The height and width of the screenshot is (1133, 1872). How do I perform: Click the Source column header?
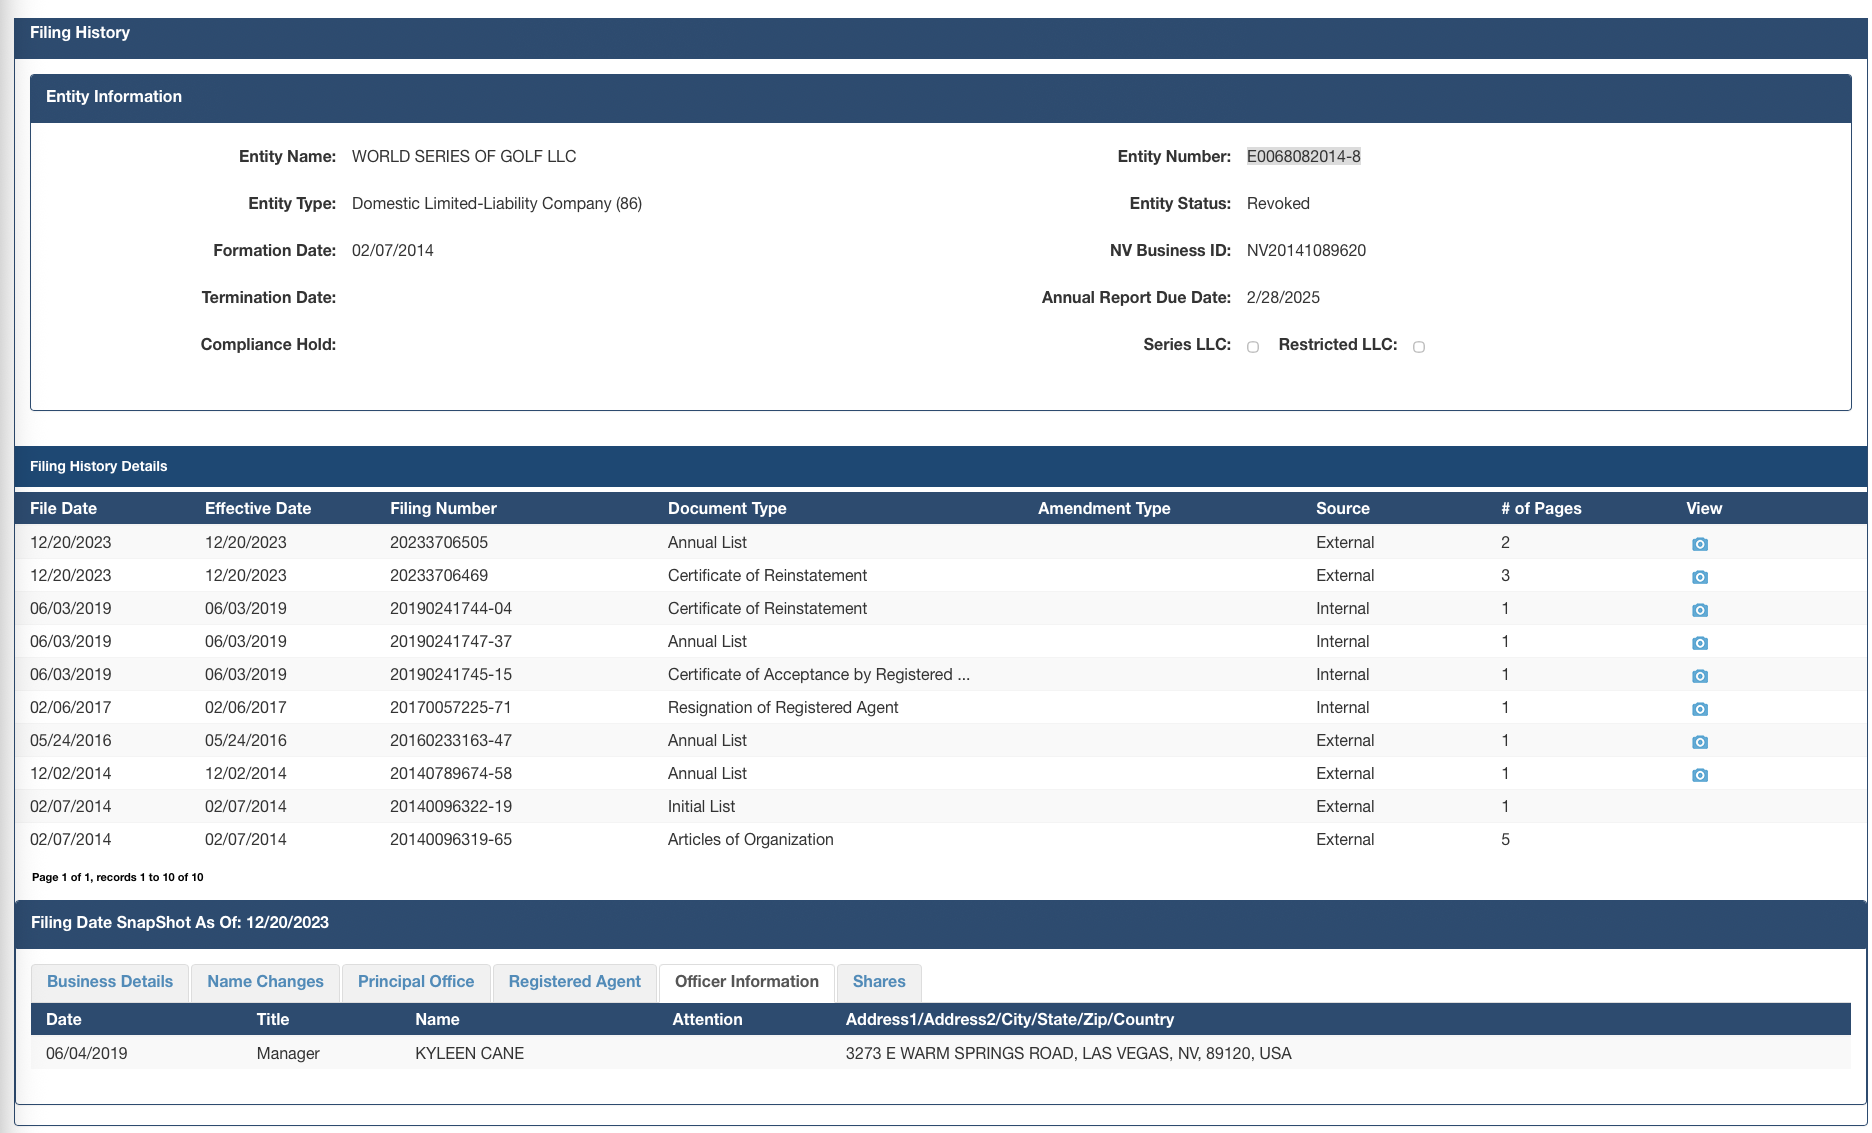(1343, 508)
